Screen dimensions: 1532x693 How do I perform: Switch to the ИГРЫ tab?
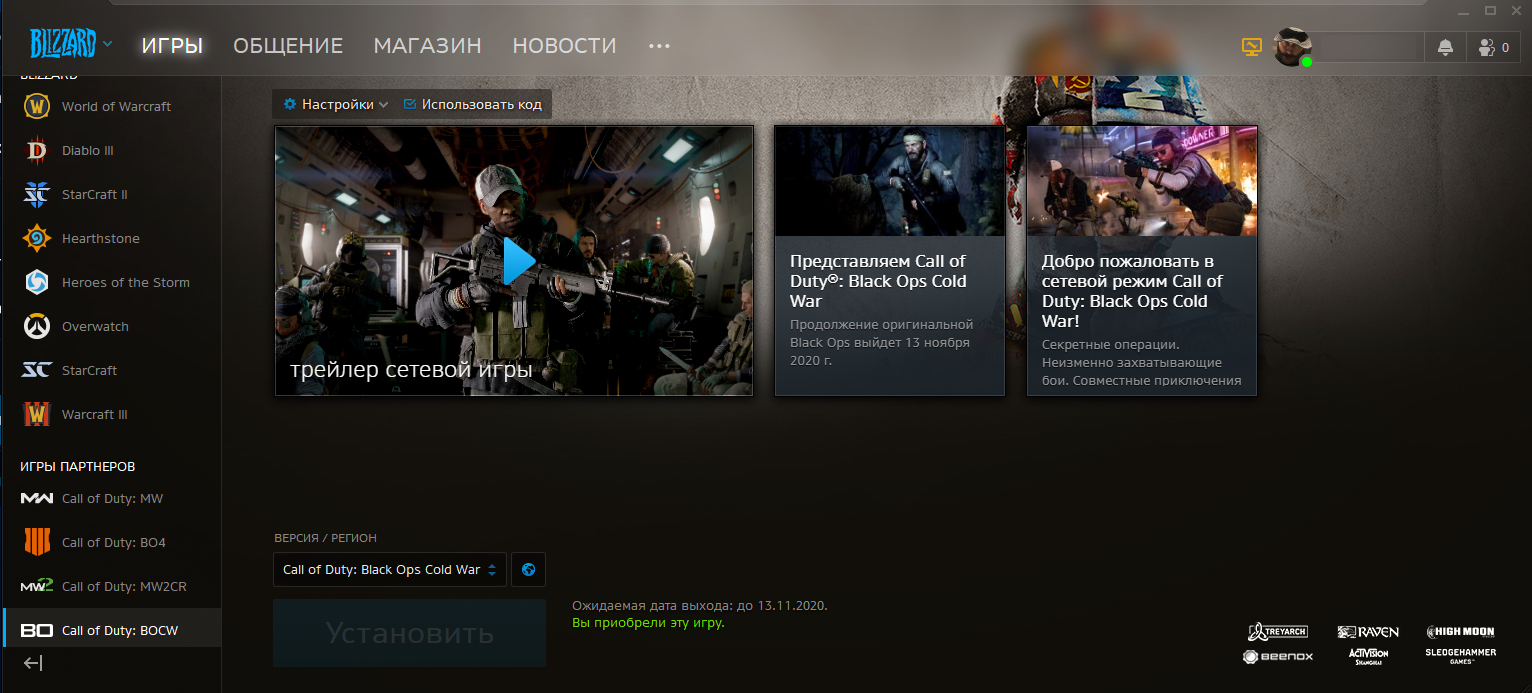(172, 46)
